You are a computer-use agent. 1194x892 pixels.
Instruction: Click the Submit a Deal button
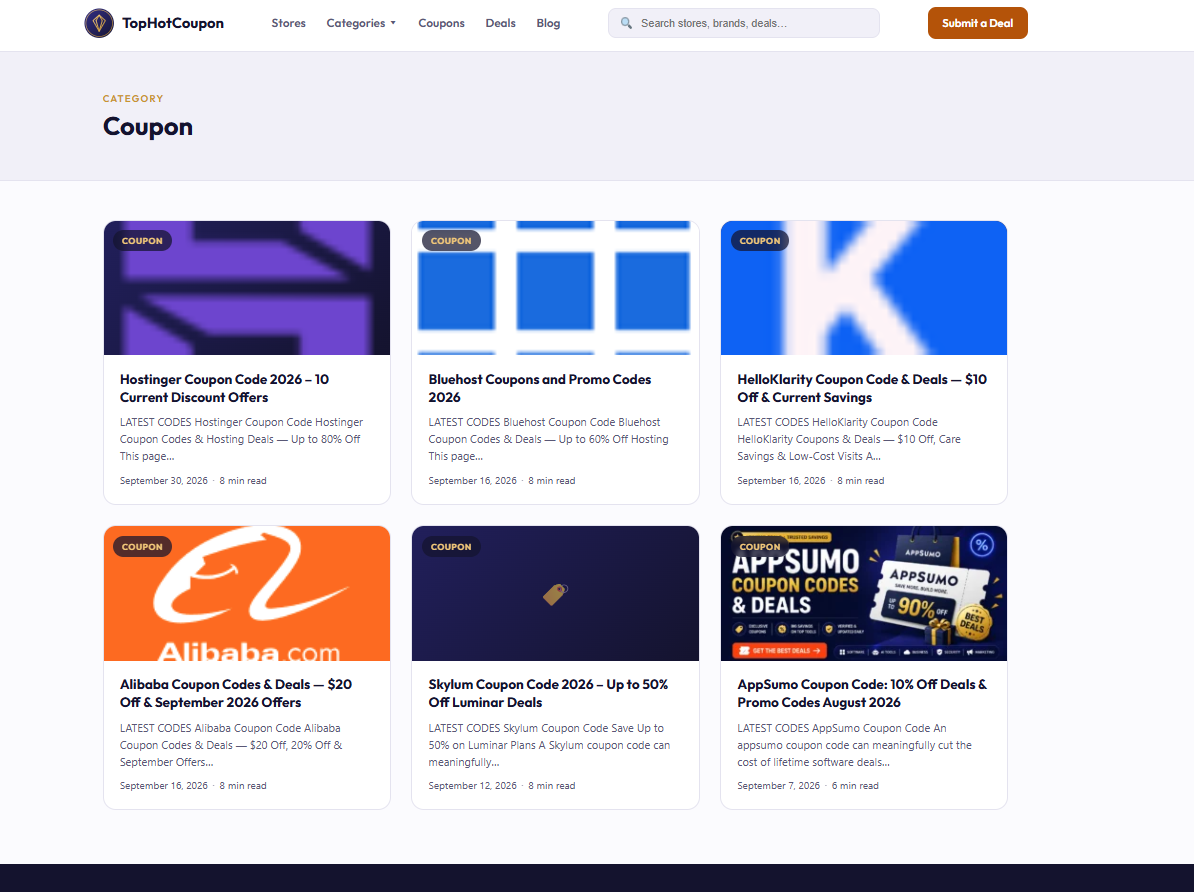(x=978, y=23)
